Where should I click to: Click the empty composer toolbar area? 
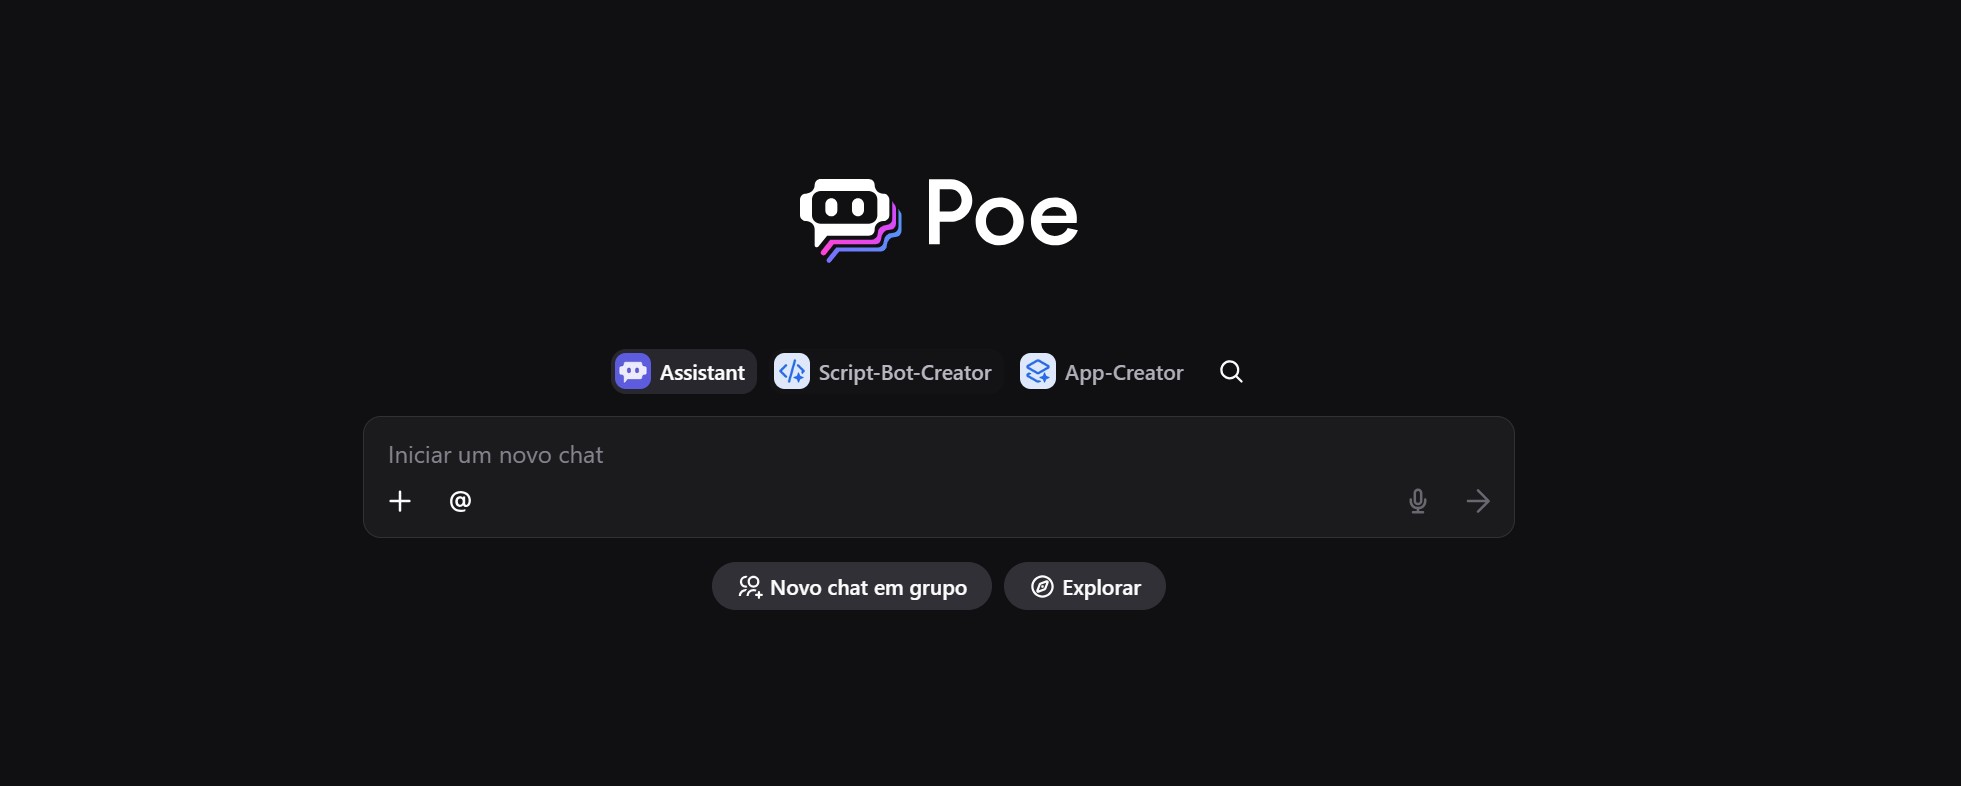(938, 501)
